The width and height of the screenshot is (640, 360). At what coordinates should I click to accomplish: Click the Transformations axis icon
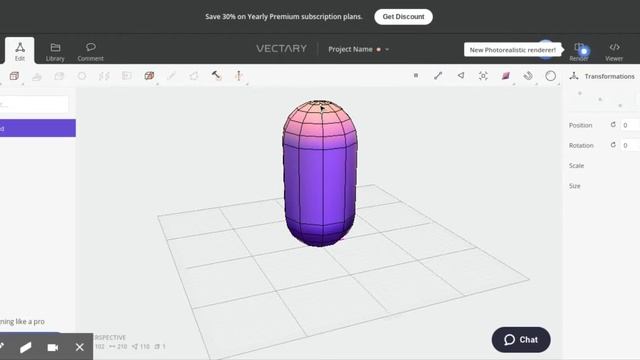[x=574, y=76]
